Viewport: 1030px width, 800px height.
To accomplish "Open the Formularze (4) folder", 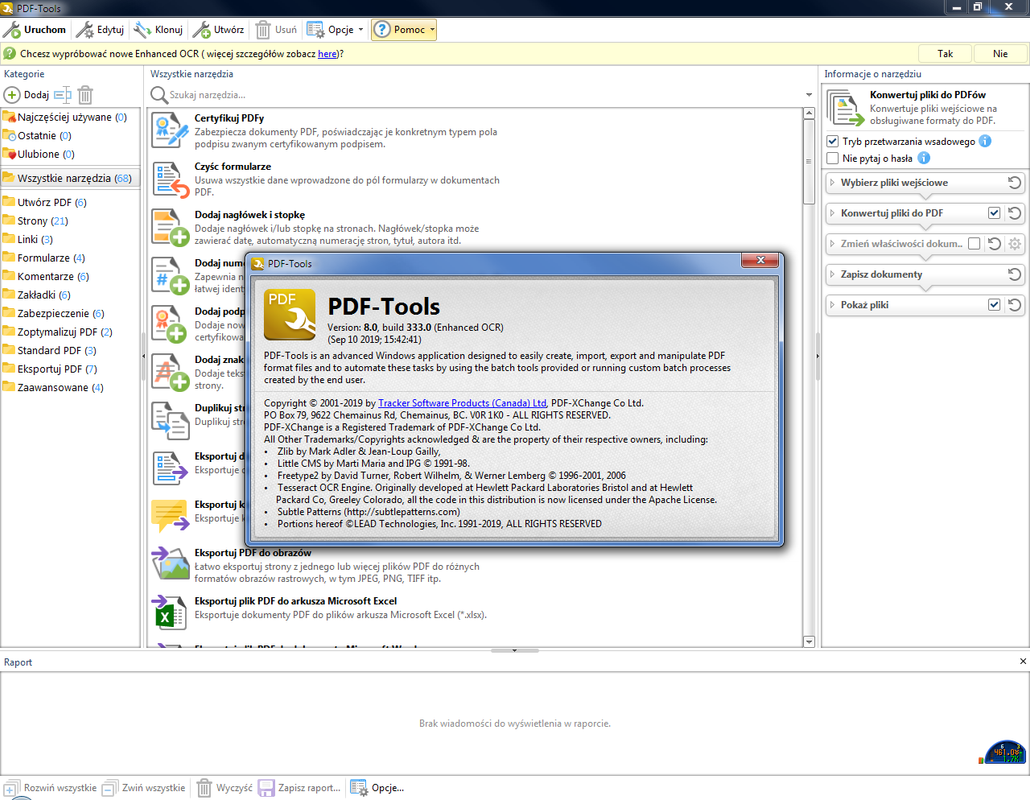I will (x=70, y=258).
